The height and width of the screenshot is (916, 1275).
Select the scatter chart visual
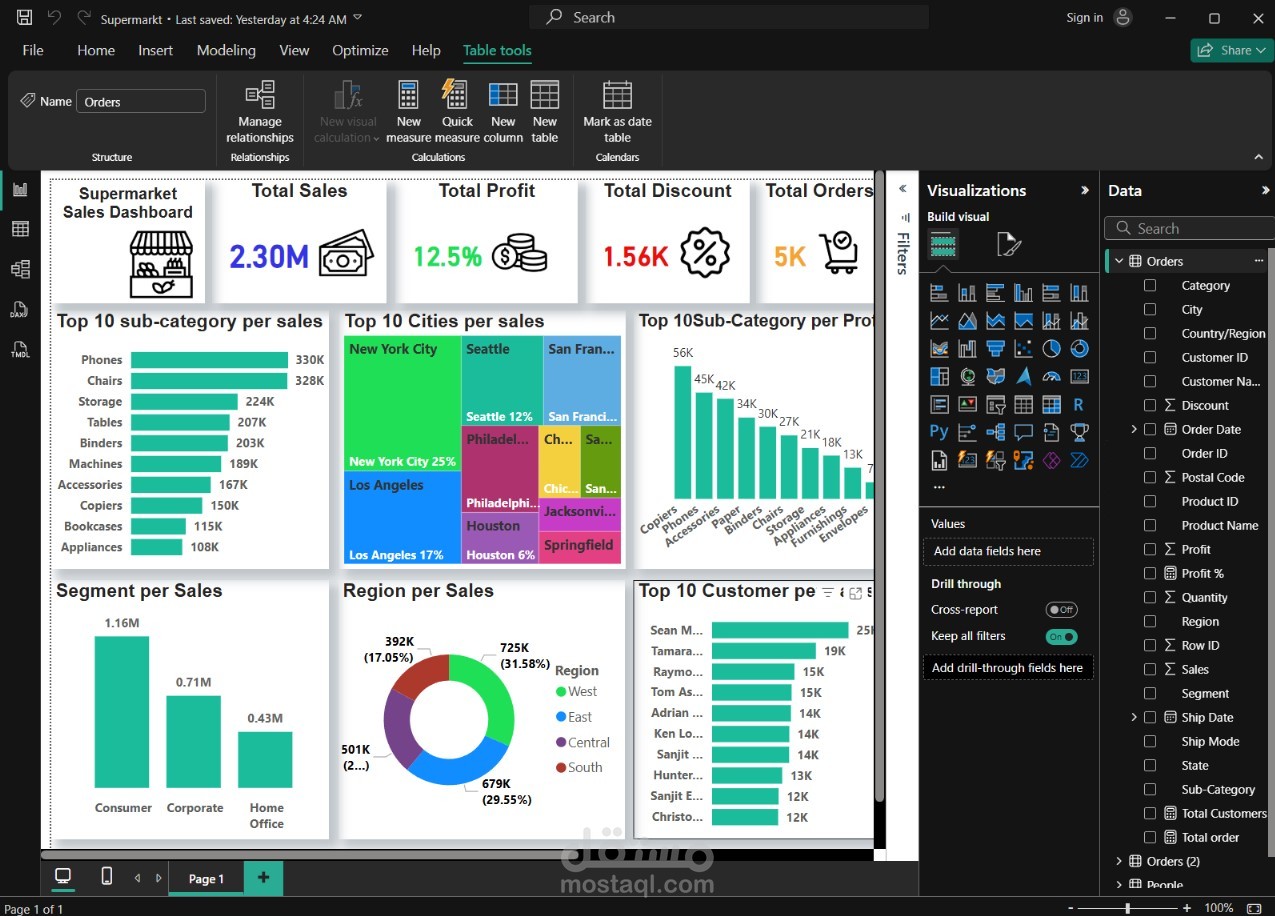pyautogui.click(x=1023, y=349)
